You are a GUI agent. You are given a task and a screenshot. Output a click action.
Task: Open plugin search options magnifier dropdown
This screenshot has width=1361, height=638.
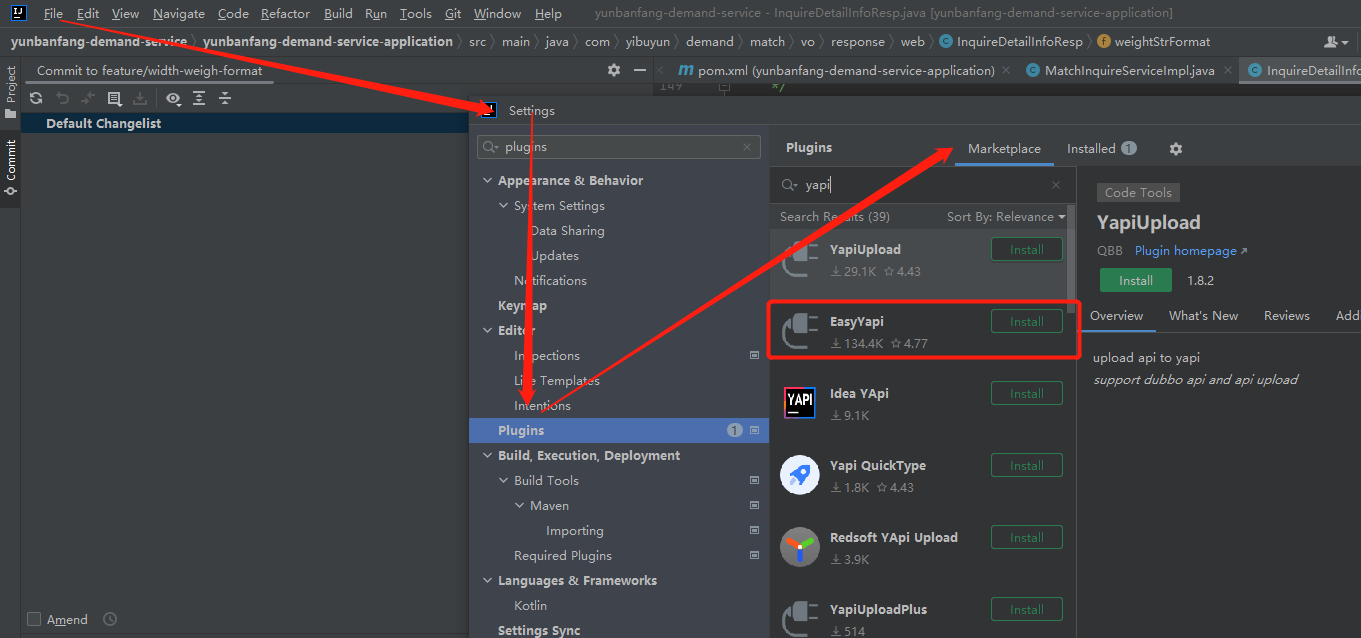click(790, 185)
